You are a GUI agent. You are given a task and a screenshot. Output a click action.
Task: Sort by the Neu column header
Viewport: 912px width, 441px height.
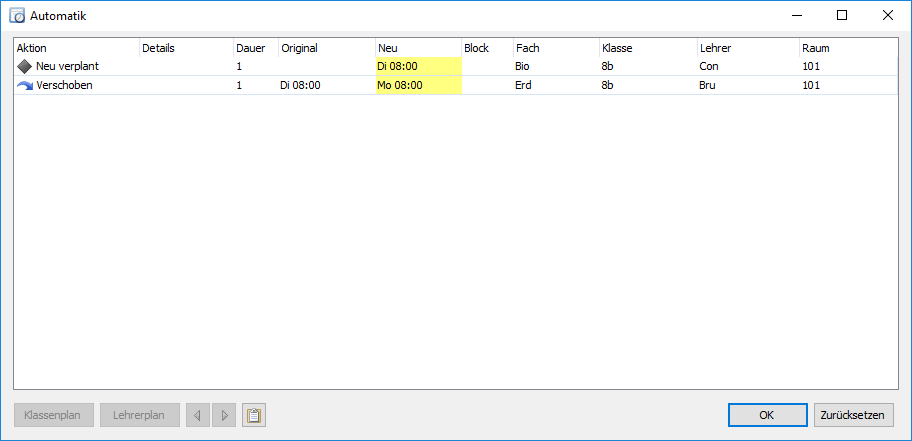[419, 48]
